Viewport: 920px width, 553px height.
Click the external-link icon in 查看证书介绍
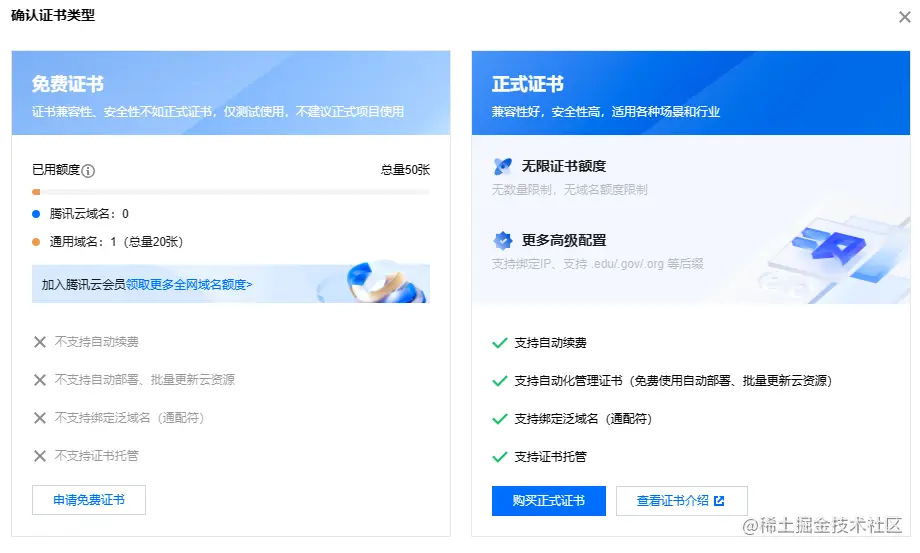[719, 501]
